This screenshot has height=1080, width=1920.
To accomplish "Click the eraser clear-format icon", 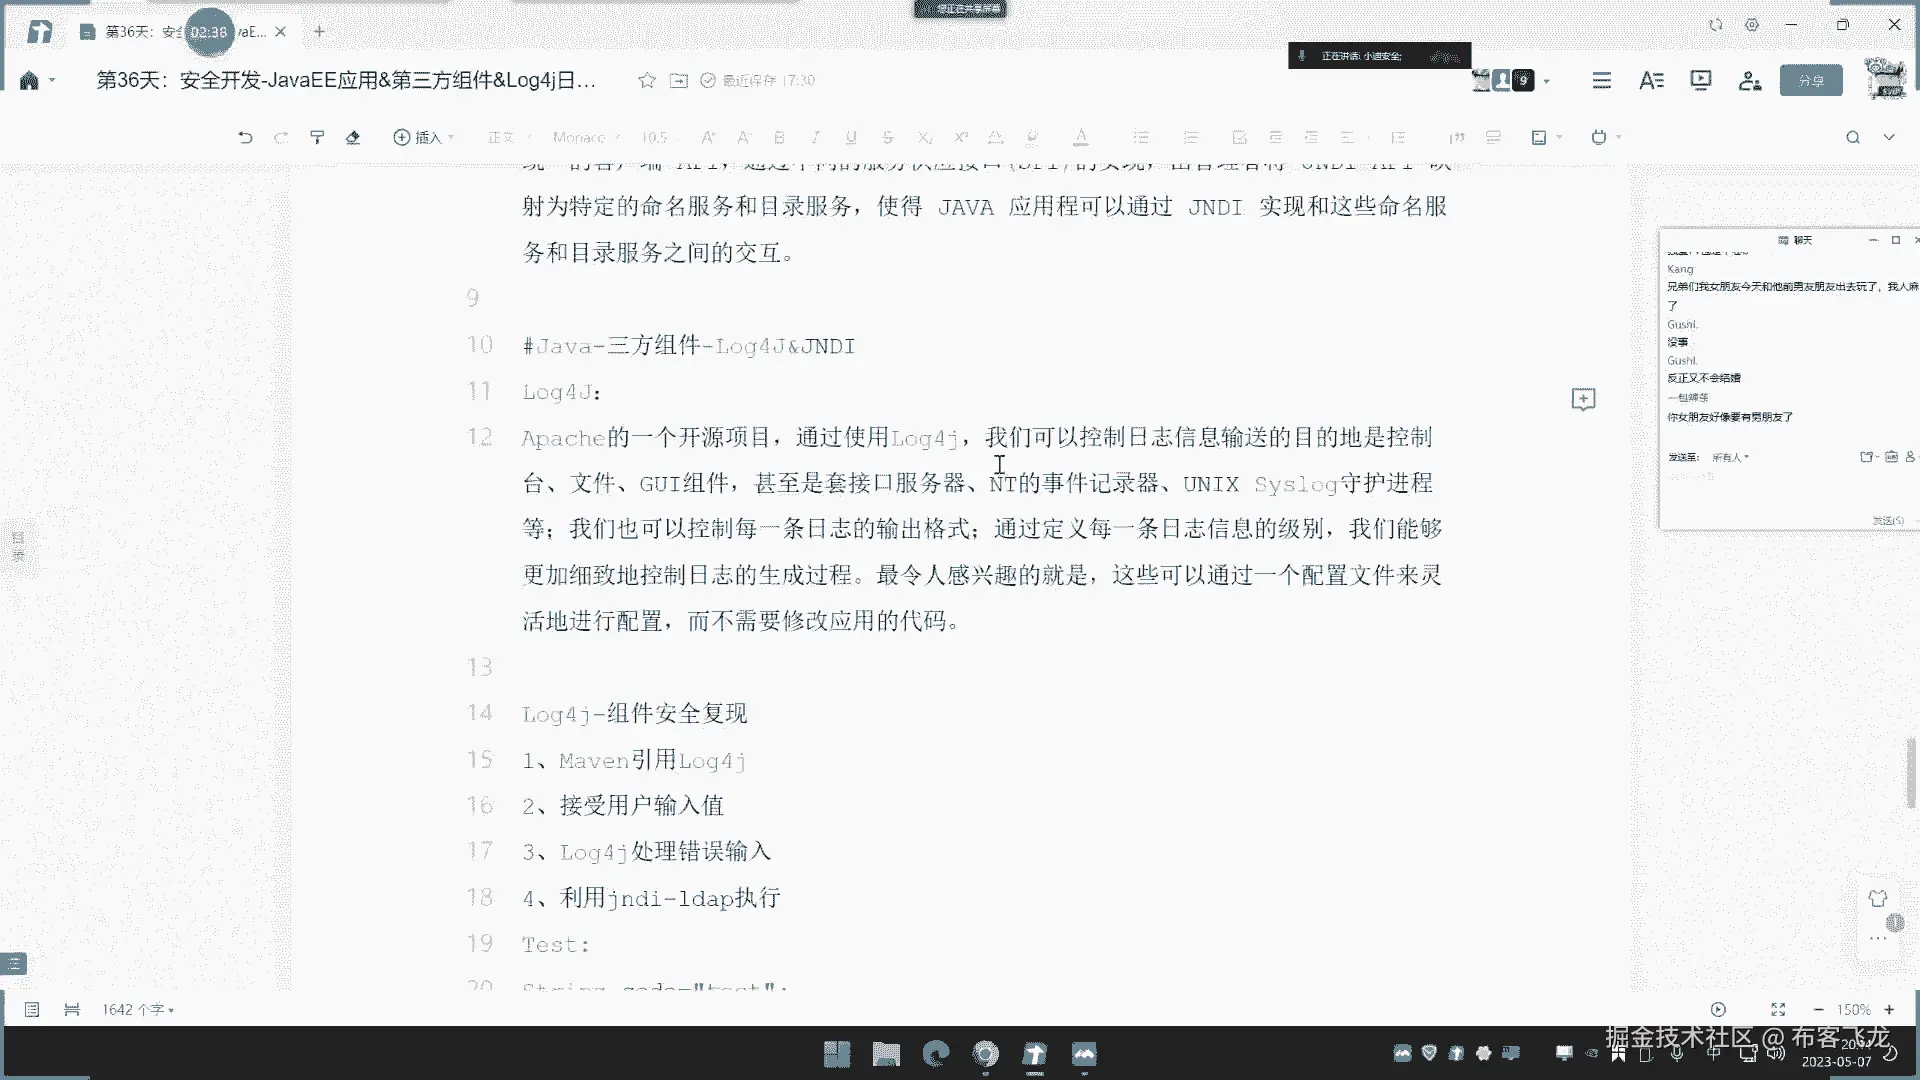I will [x=353, y=137].
